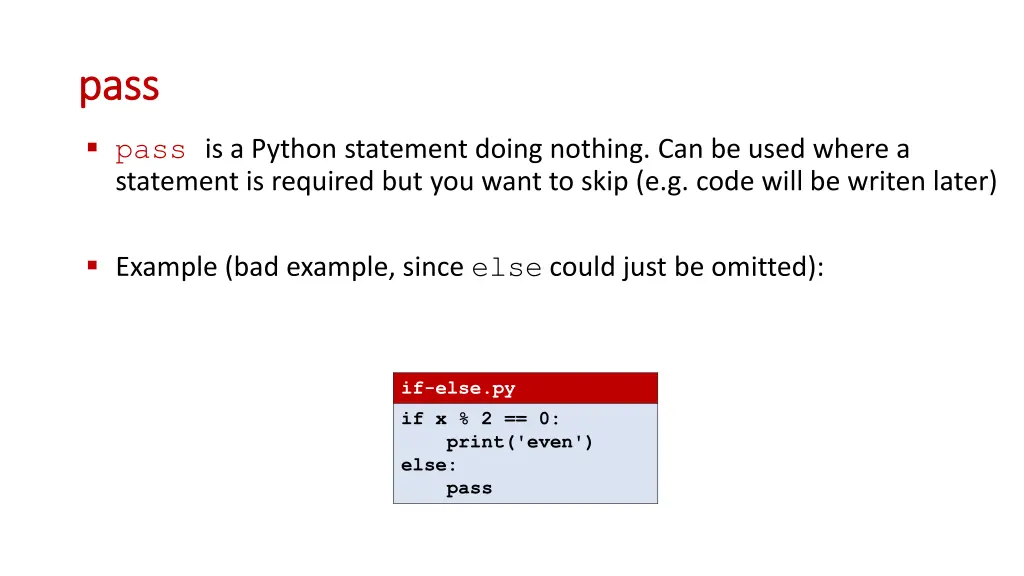Click the "%" modulo operator in the code

tap(464, 419)
